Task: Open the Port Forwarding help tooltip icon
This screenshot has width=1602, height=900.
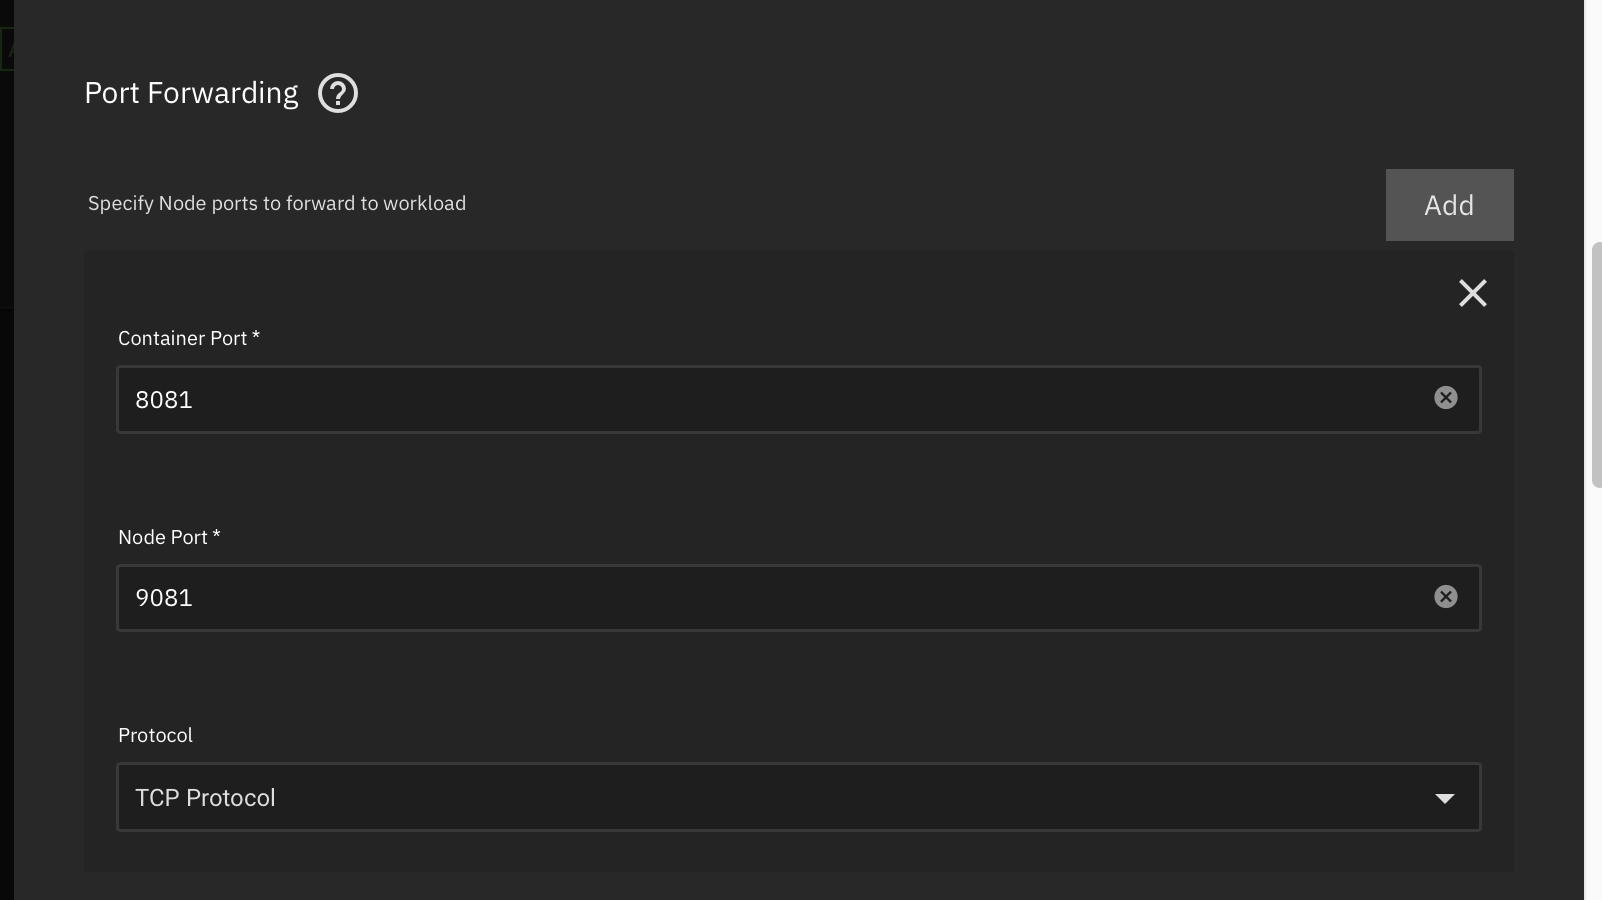Action: 338,93
